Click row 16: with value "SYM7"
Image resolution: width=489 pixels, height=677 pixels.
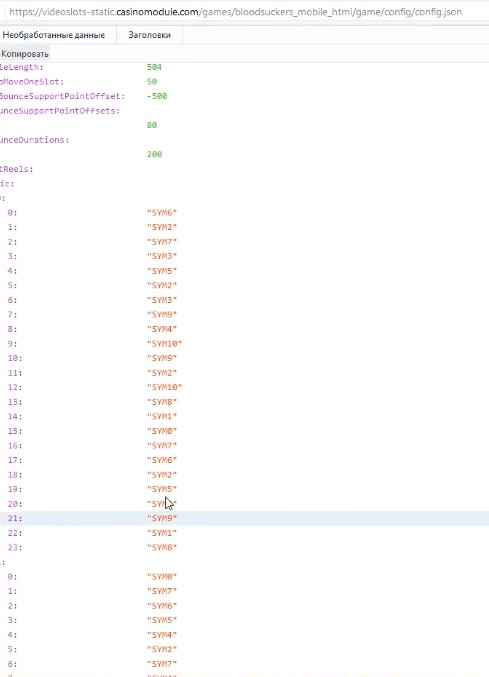click(x=244, y=446)
